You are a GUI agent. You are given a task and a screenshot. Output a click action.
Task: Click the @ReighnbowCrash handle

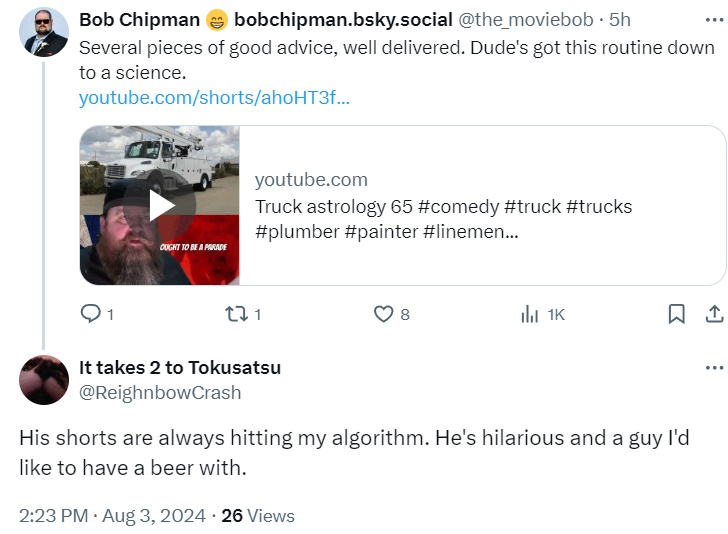coord(160,392)
